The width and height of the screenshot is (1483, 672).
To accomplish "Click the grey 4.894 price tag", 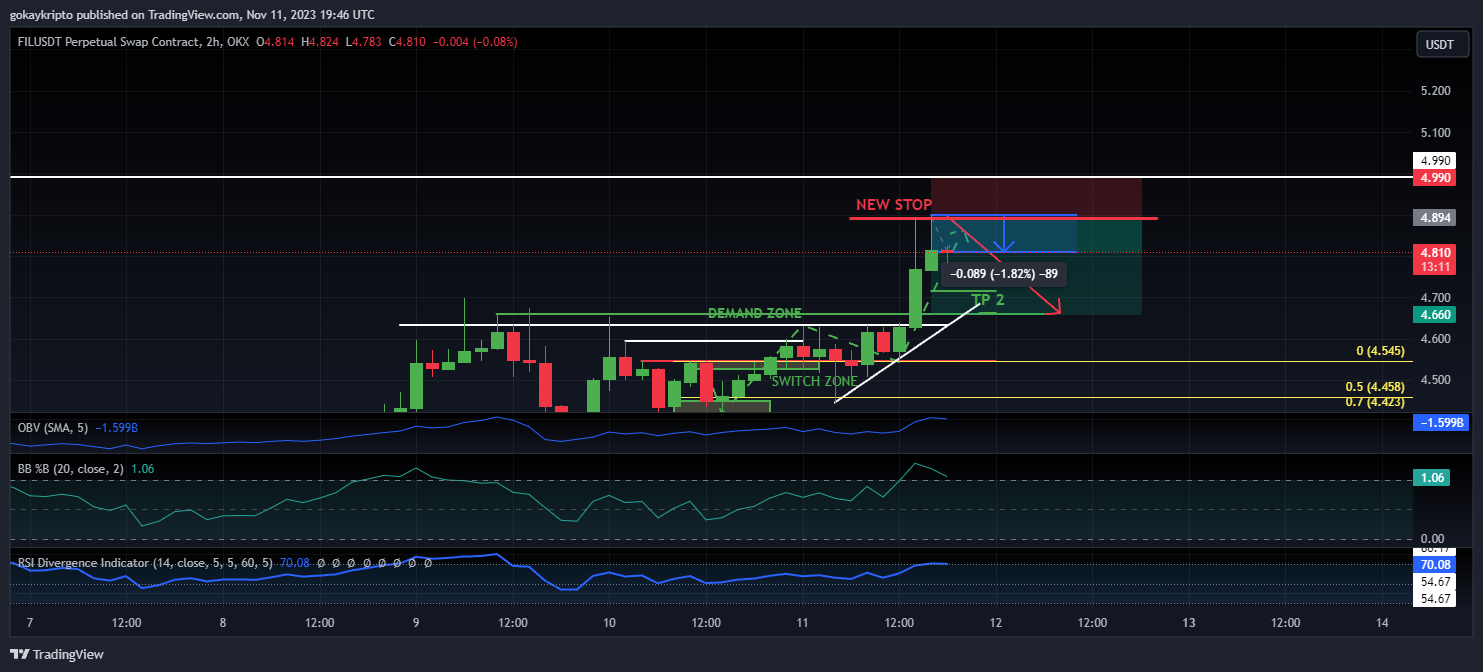I will 1435,217.
